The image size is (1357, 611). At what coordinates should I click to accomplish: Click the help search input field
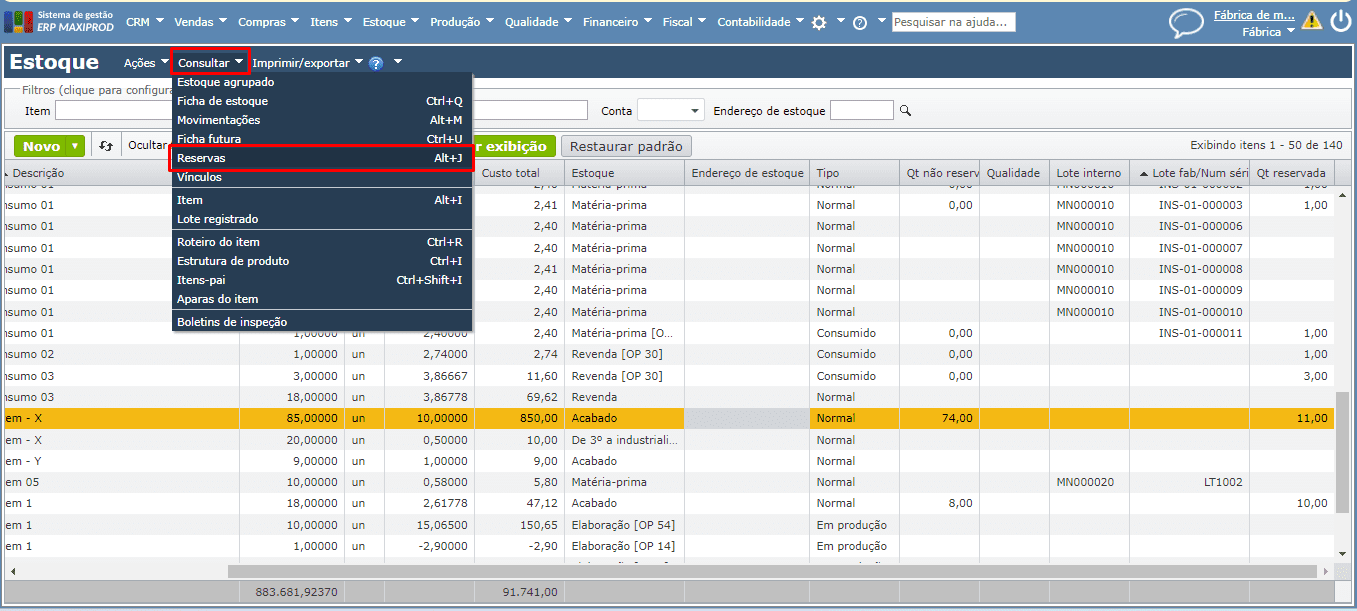[x=953, y=22]
